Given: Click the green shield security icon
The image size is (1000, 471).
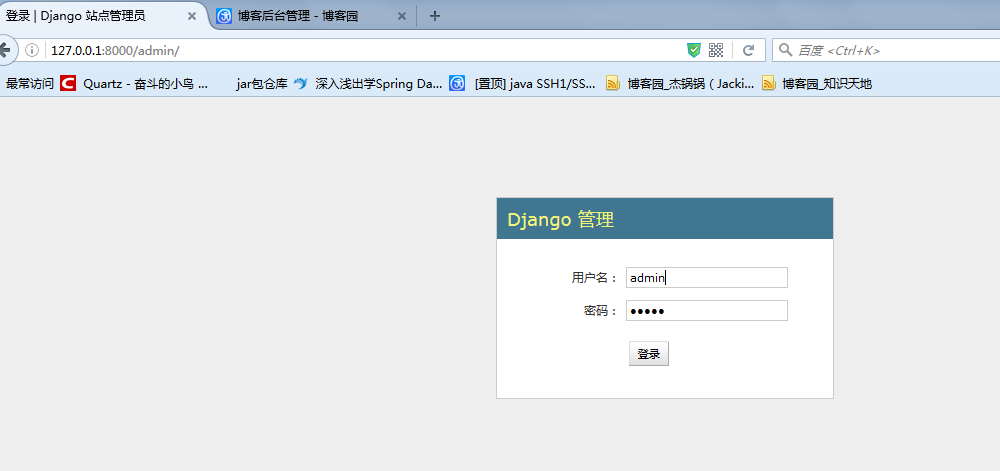Looking at the screenshot, I should point(694,50).
